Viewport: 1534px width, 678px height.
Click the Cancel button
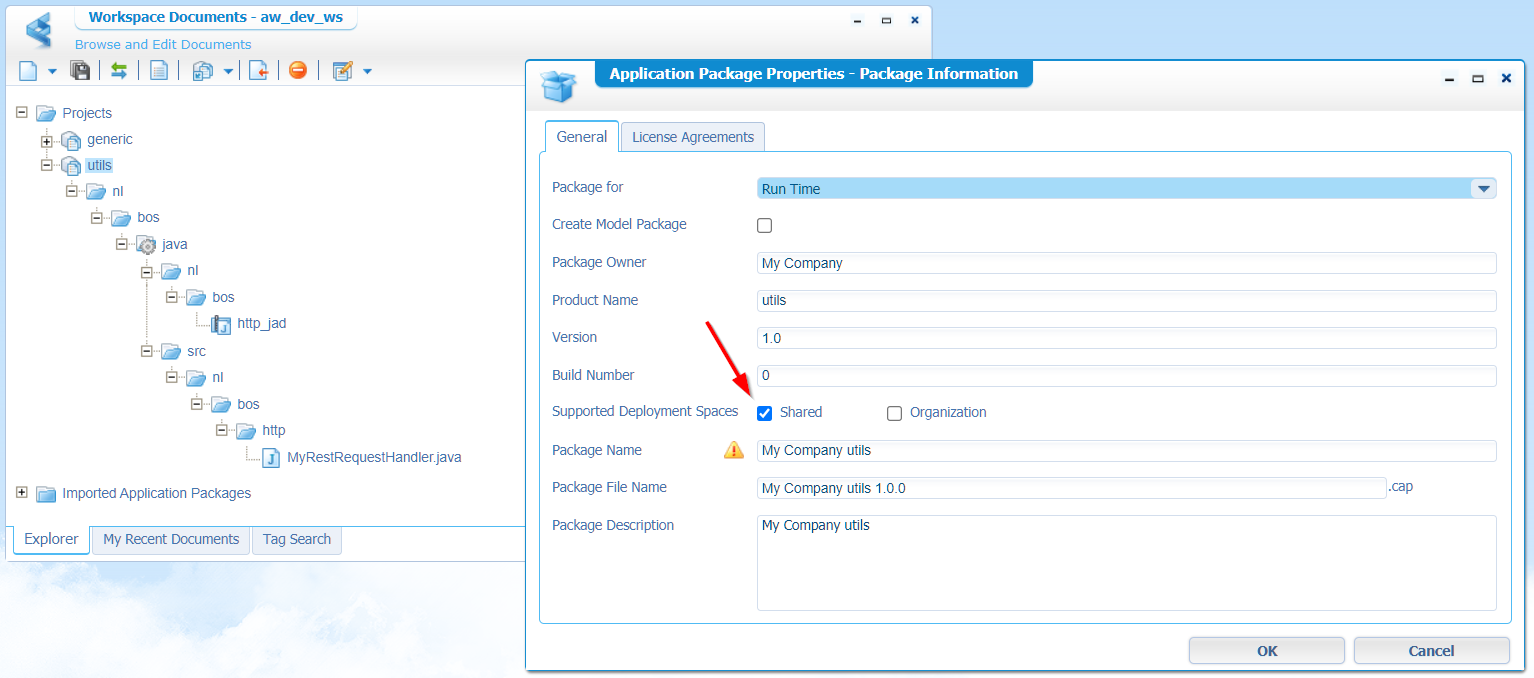[1431, 651]
